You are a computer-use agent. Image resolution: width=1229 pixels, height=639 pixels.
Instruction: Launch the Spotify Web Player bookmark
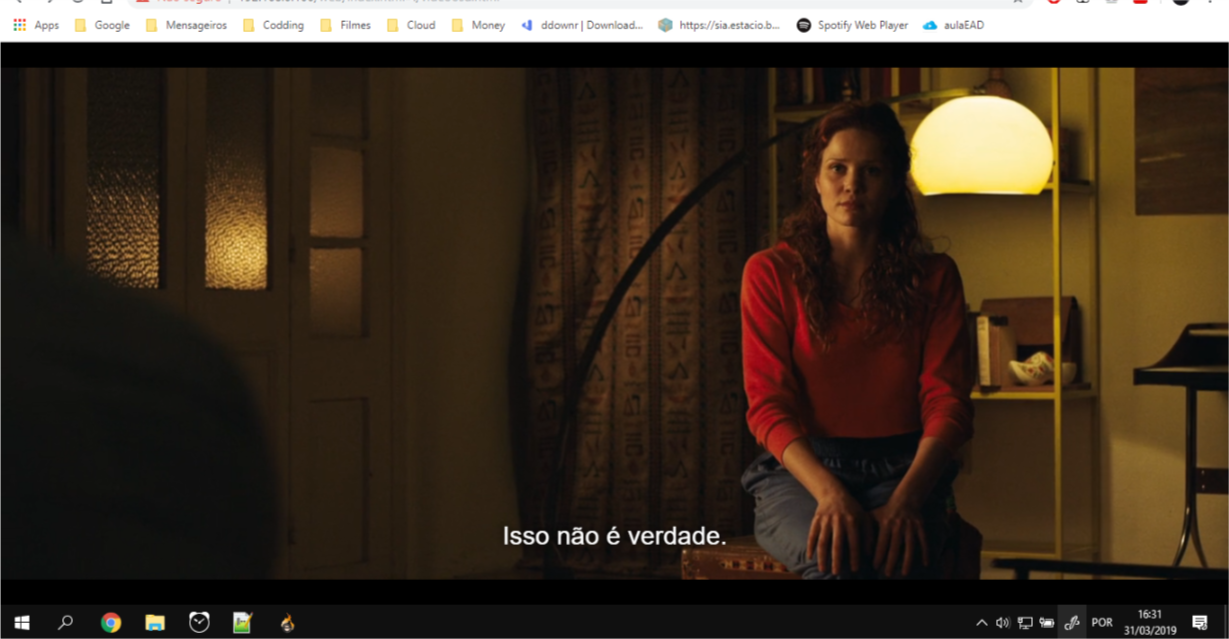852,25
